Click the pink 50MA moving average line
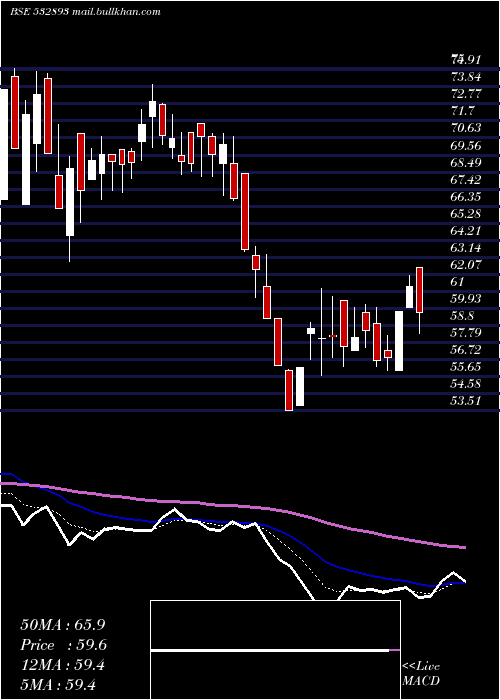The height and width of the screenshot is (700, 500). [232, 505]
